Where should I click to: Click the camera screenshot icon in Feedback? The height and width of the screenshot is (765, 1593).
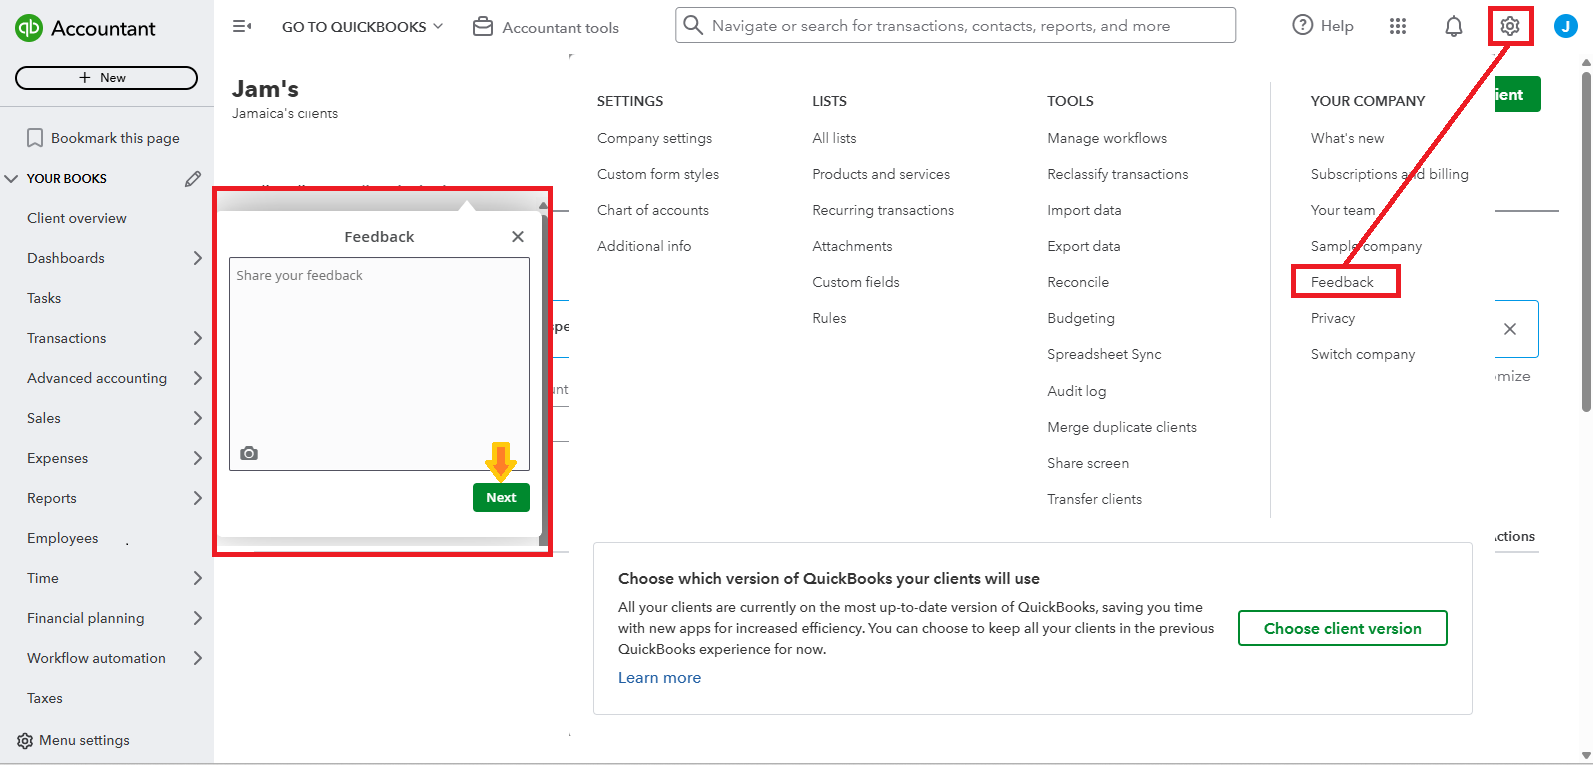tap(249, 453)
